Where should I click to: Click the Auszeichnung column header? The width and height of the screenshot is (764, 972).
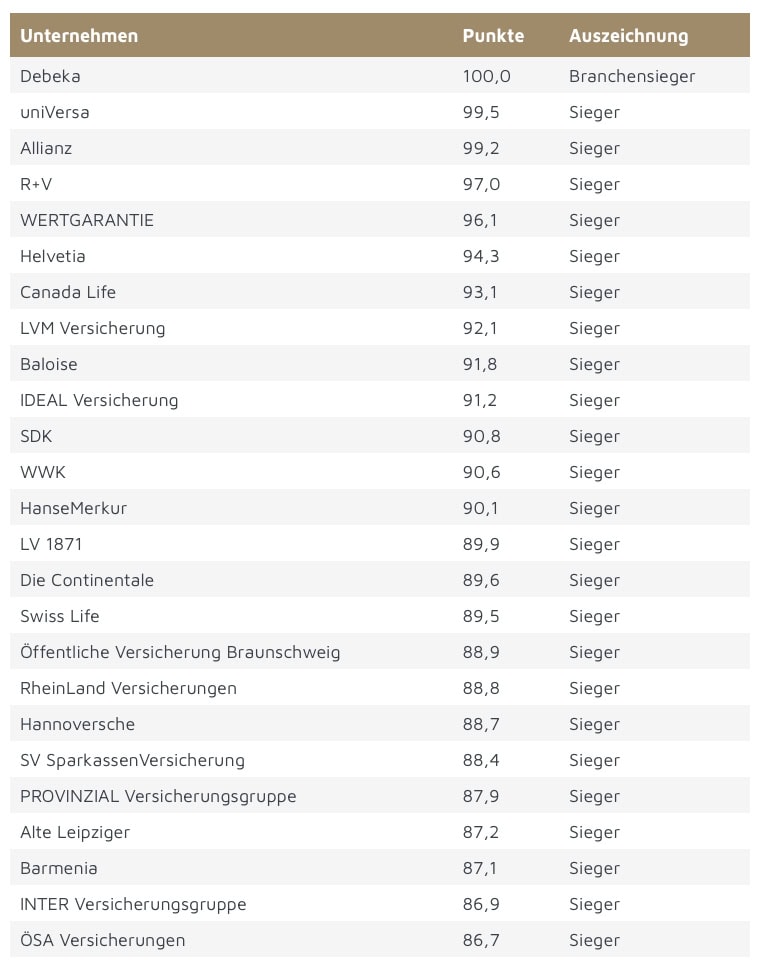pos(628,36)
